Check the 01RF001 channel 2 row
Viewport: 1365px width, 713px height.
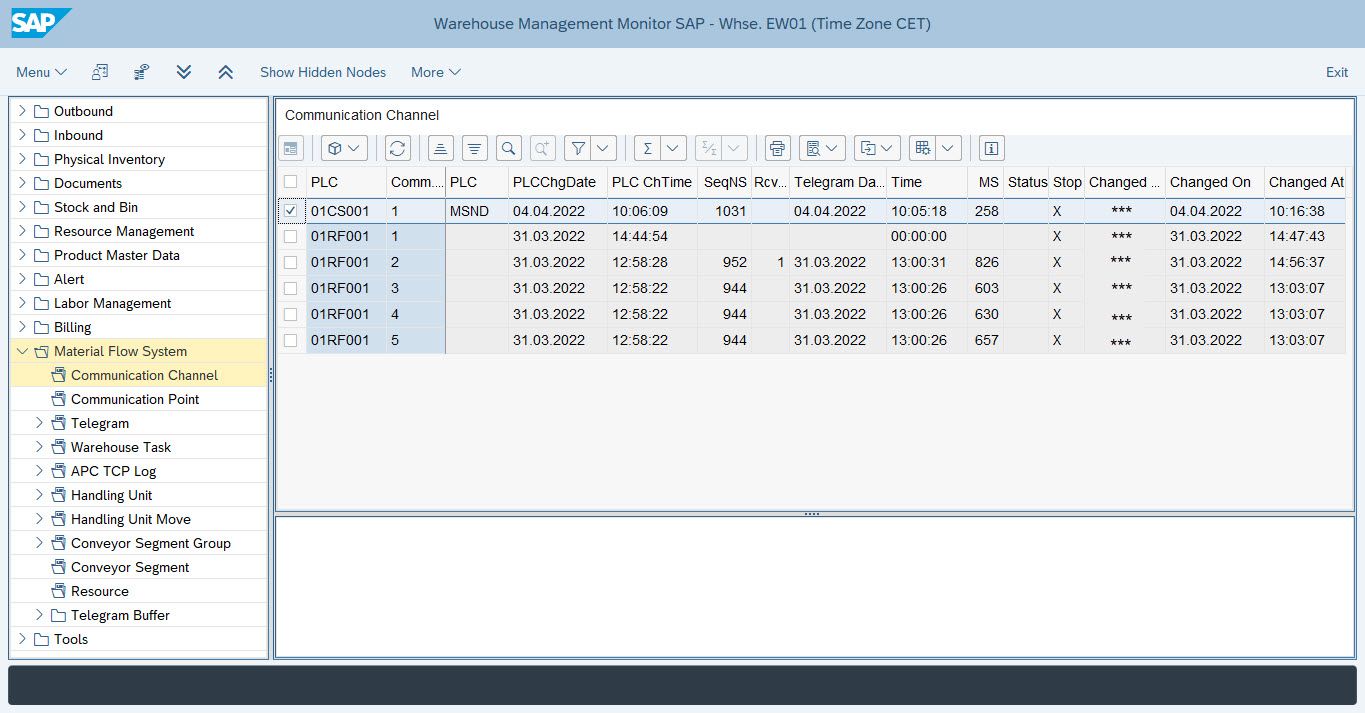coord(290,262)
